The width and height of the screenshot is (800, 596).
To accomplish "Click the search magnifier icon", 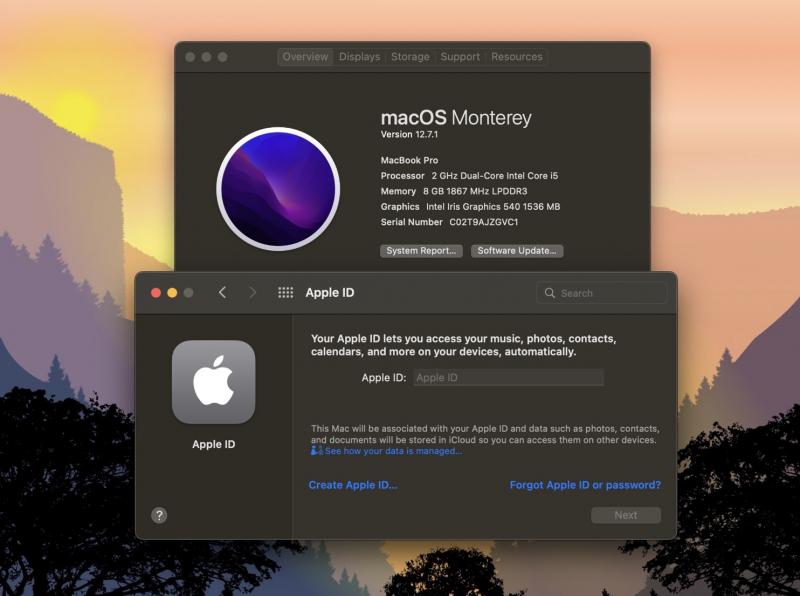I will [x=549, y=293].
